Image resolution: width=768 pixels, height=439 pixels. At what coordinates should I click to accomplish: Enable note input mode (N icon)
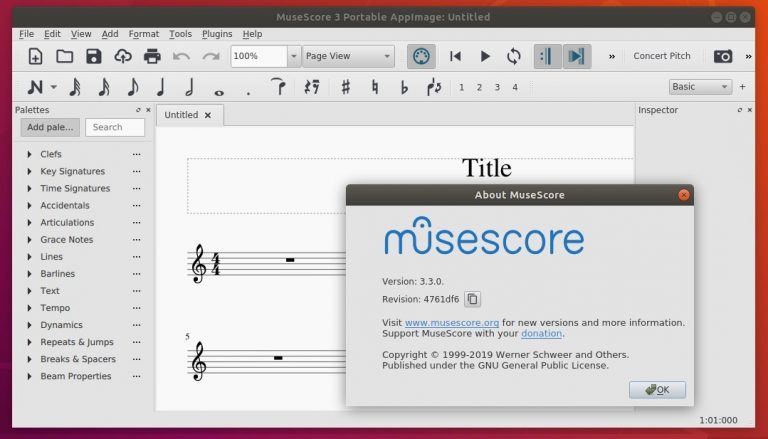[35, 87]
